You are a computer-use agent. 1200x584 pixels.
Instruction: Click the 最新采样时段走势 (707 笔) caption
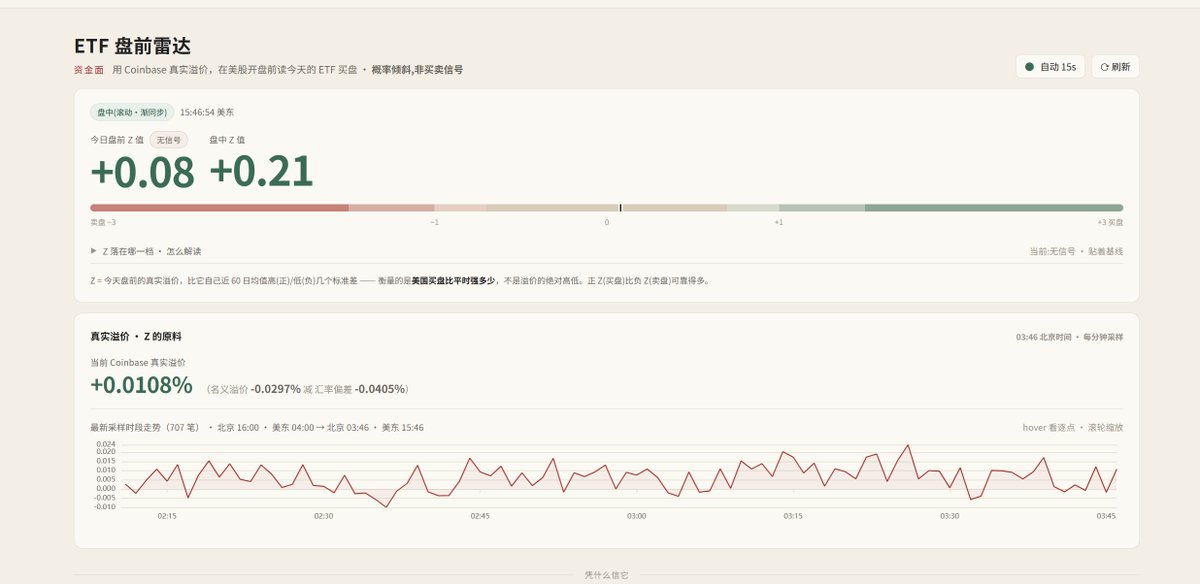pyautogui.click(x=147, y=427)
